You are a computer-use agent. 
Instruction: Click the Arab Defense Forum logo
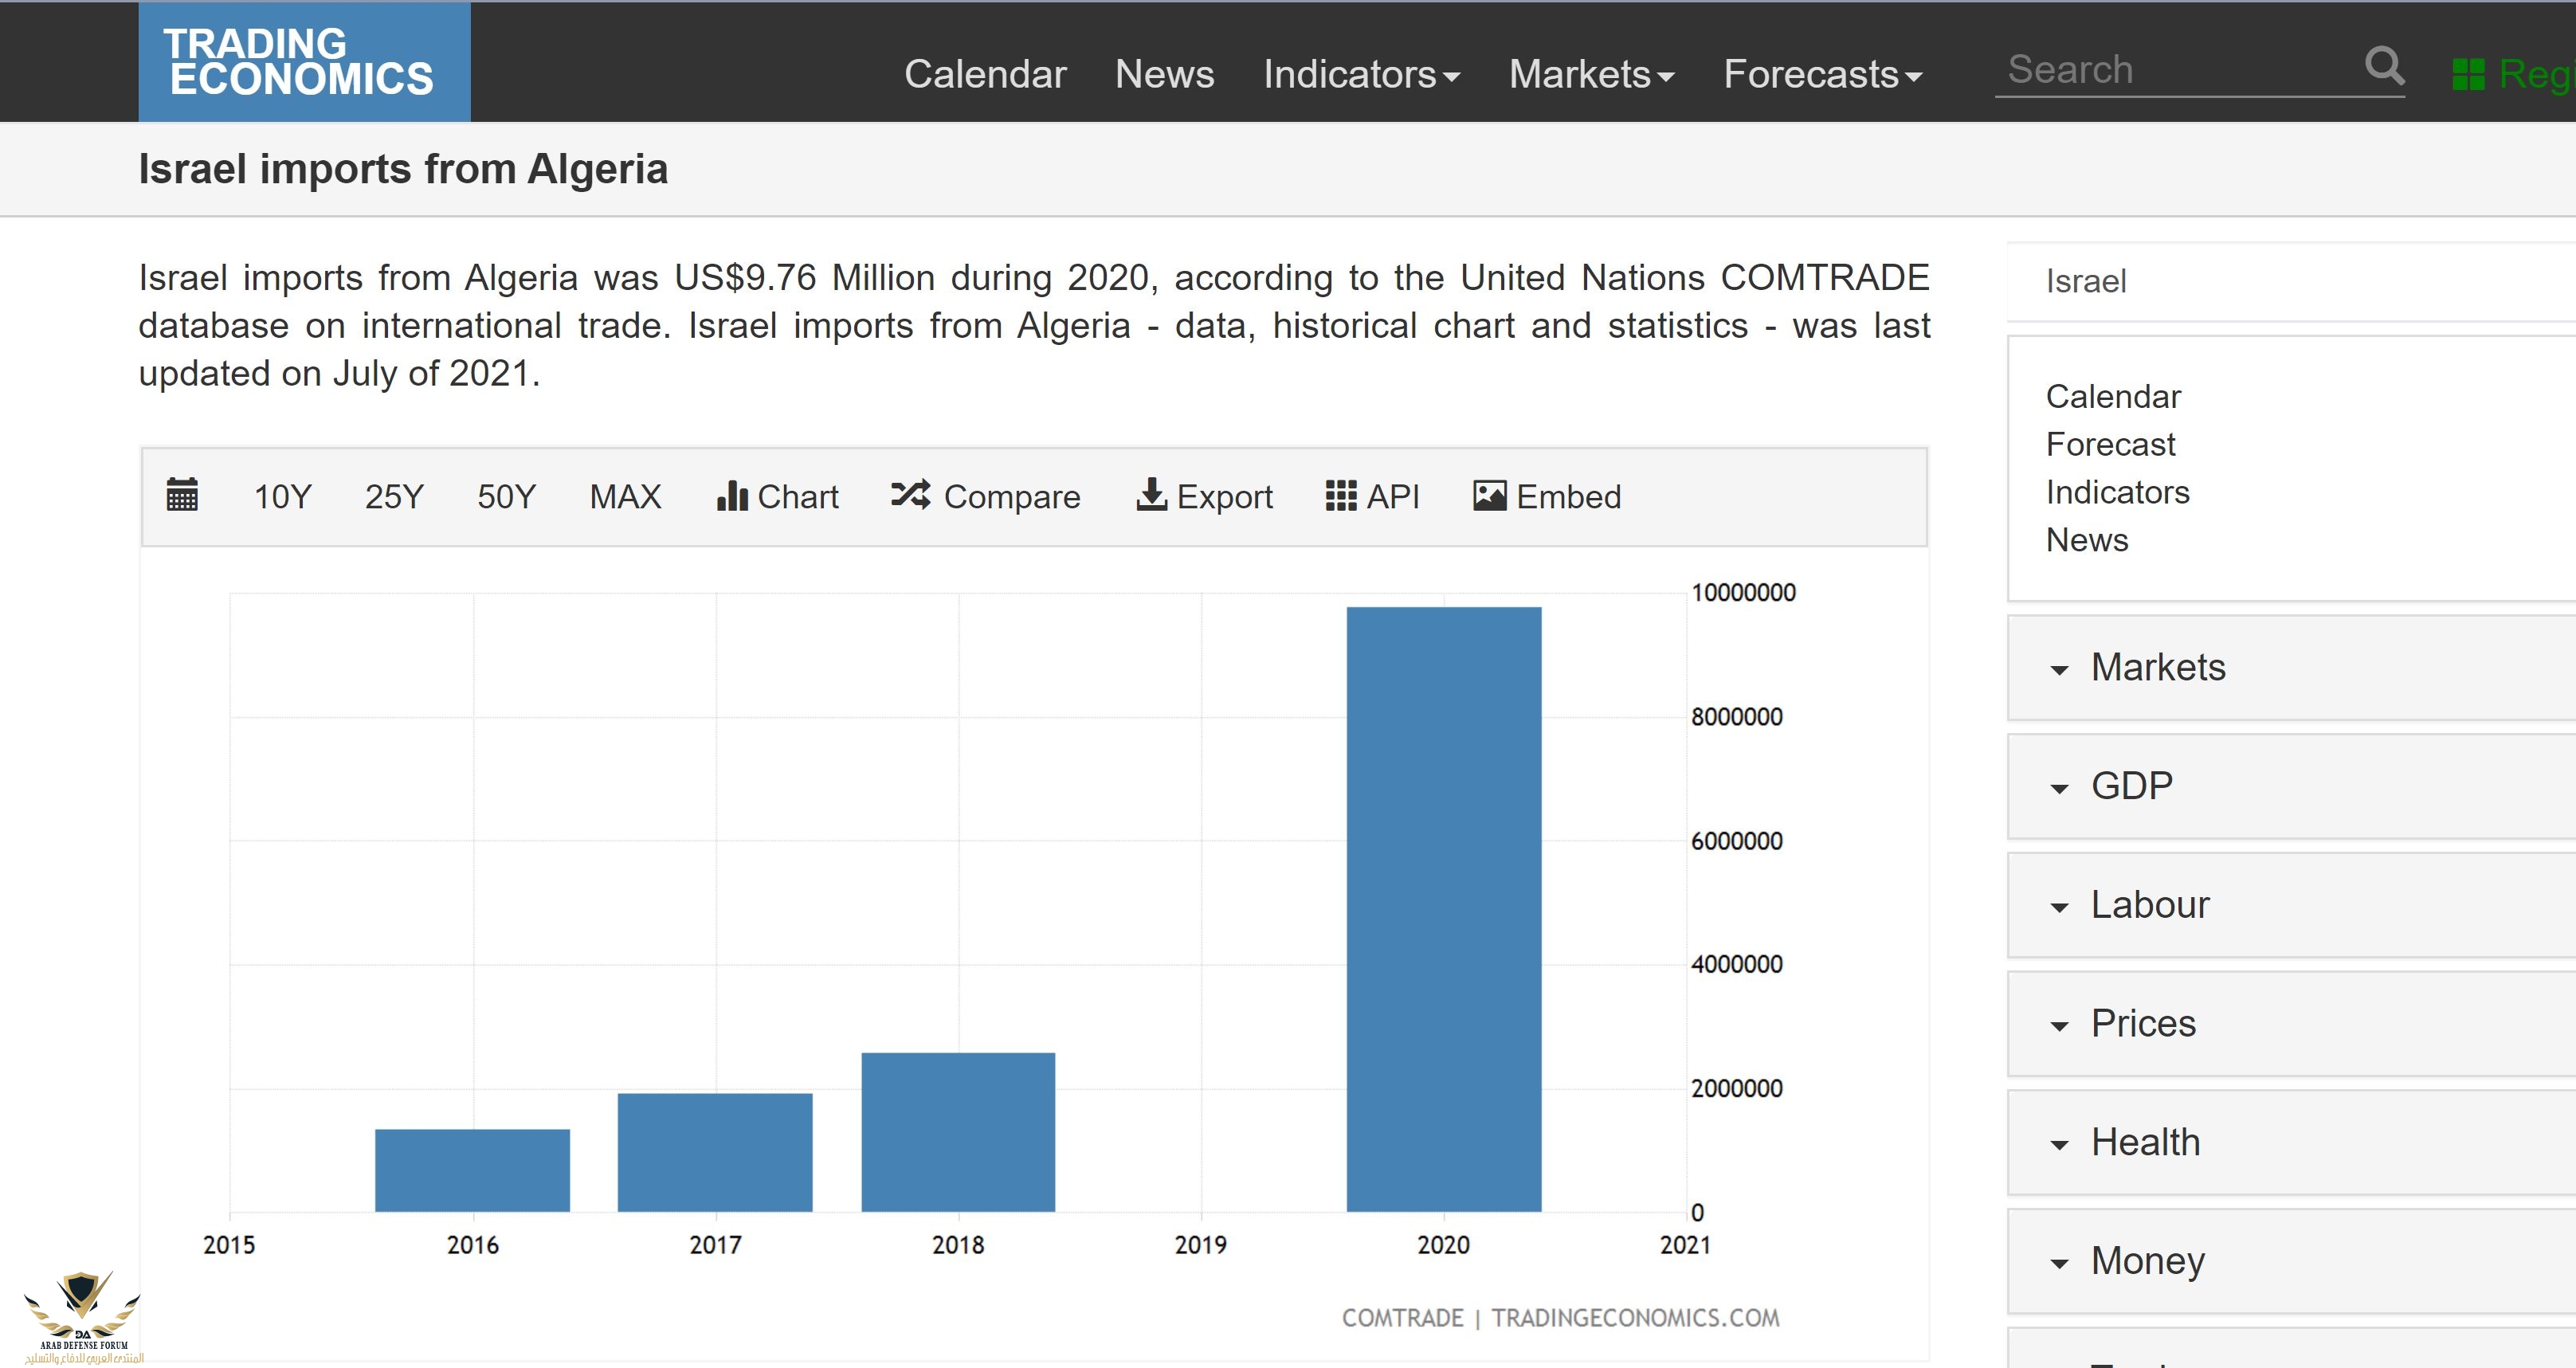pyautogui.click(x=84, y=1316)
